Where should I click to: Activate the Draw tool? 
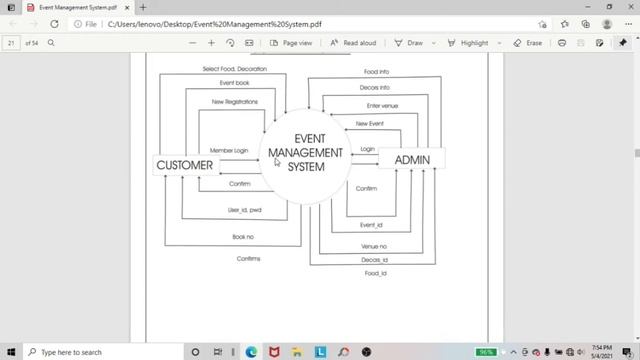click(x=409, y=43)
